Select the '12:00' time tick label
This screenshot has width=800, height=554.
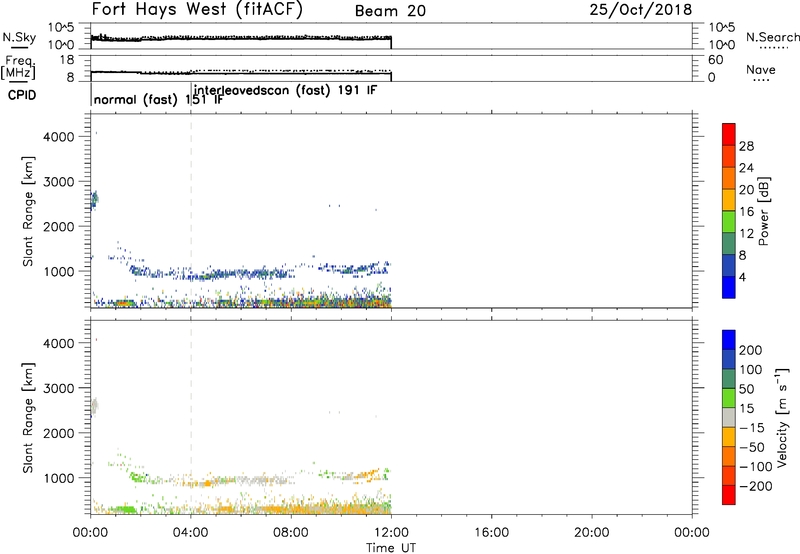391,533
